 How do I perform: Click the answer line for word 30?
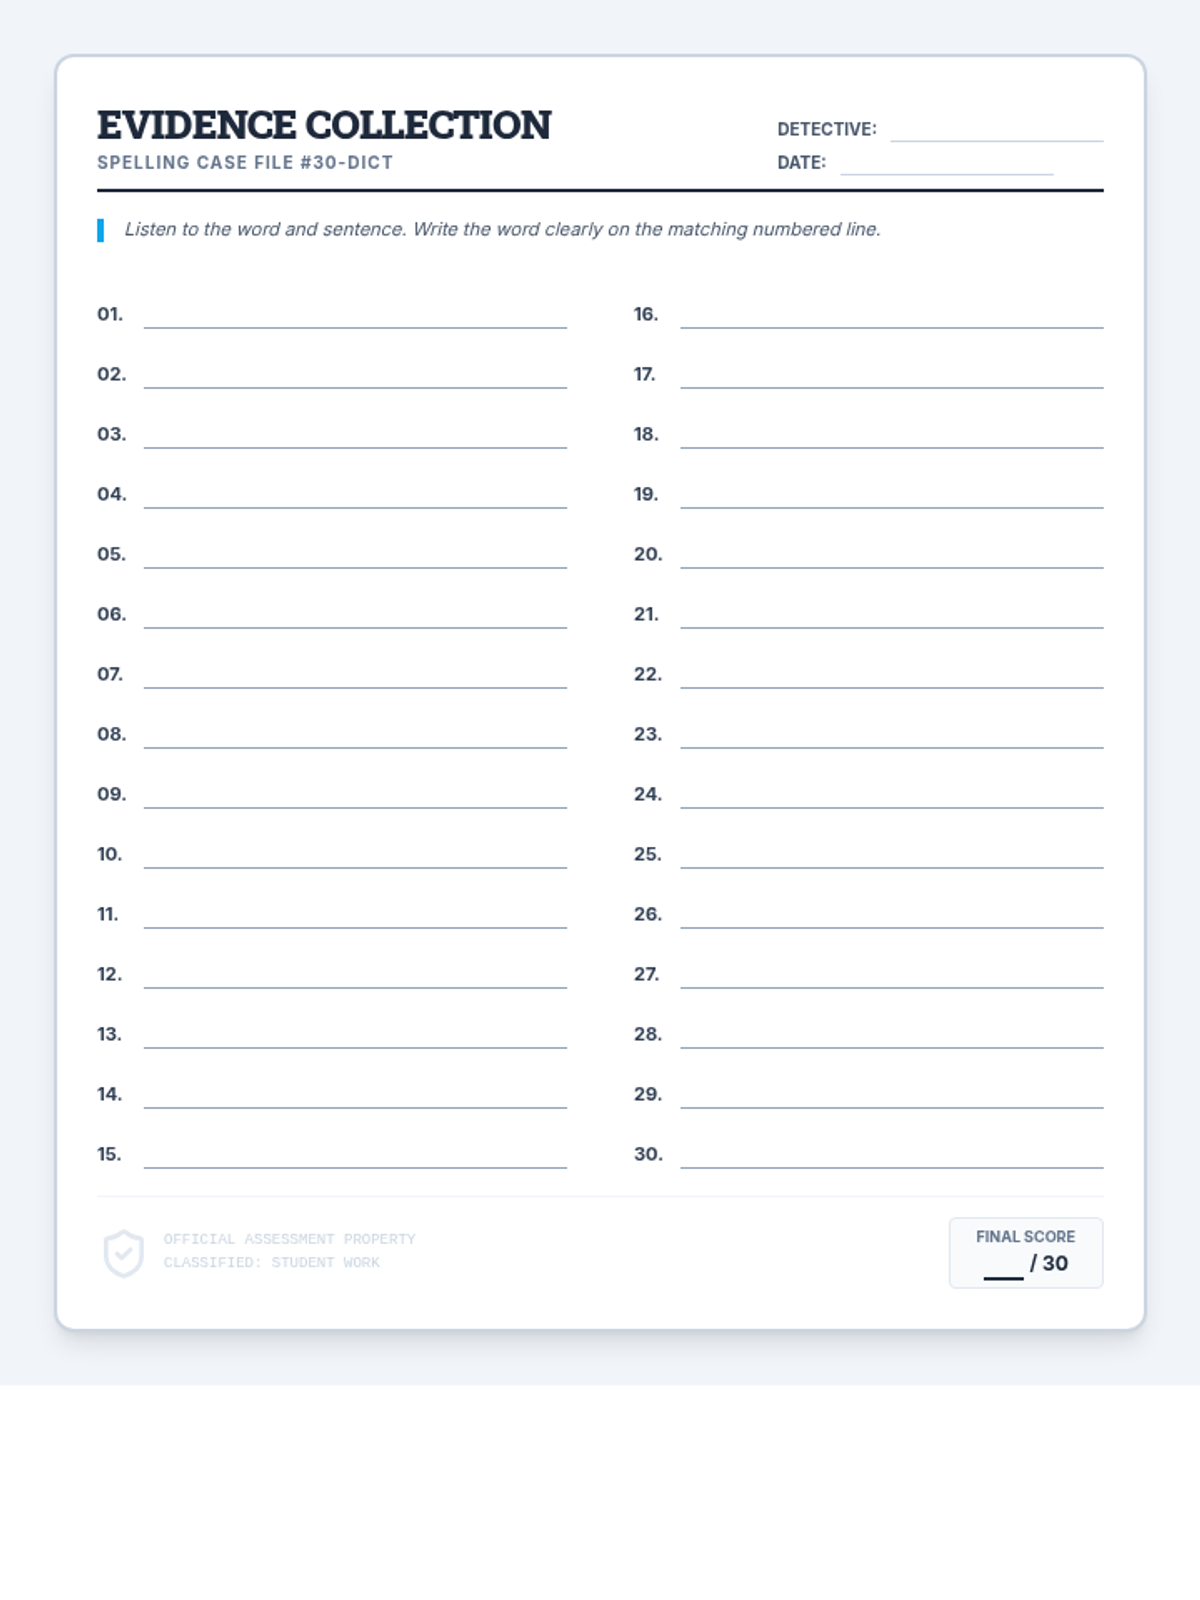pyautogui.click(x=891, y=1158)
